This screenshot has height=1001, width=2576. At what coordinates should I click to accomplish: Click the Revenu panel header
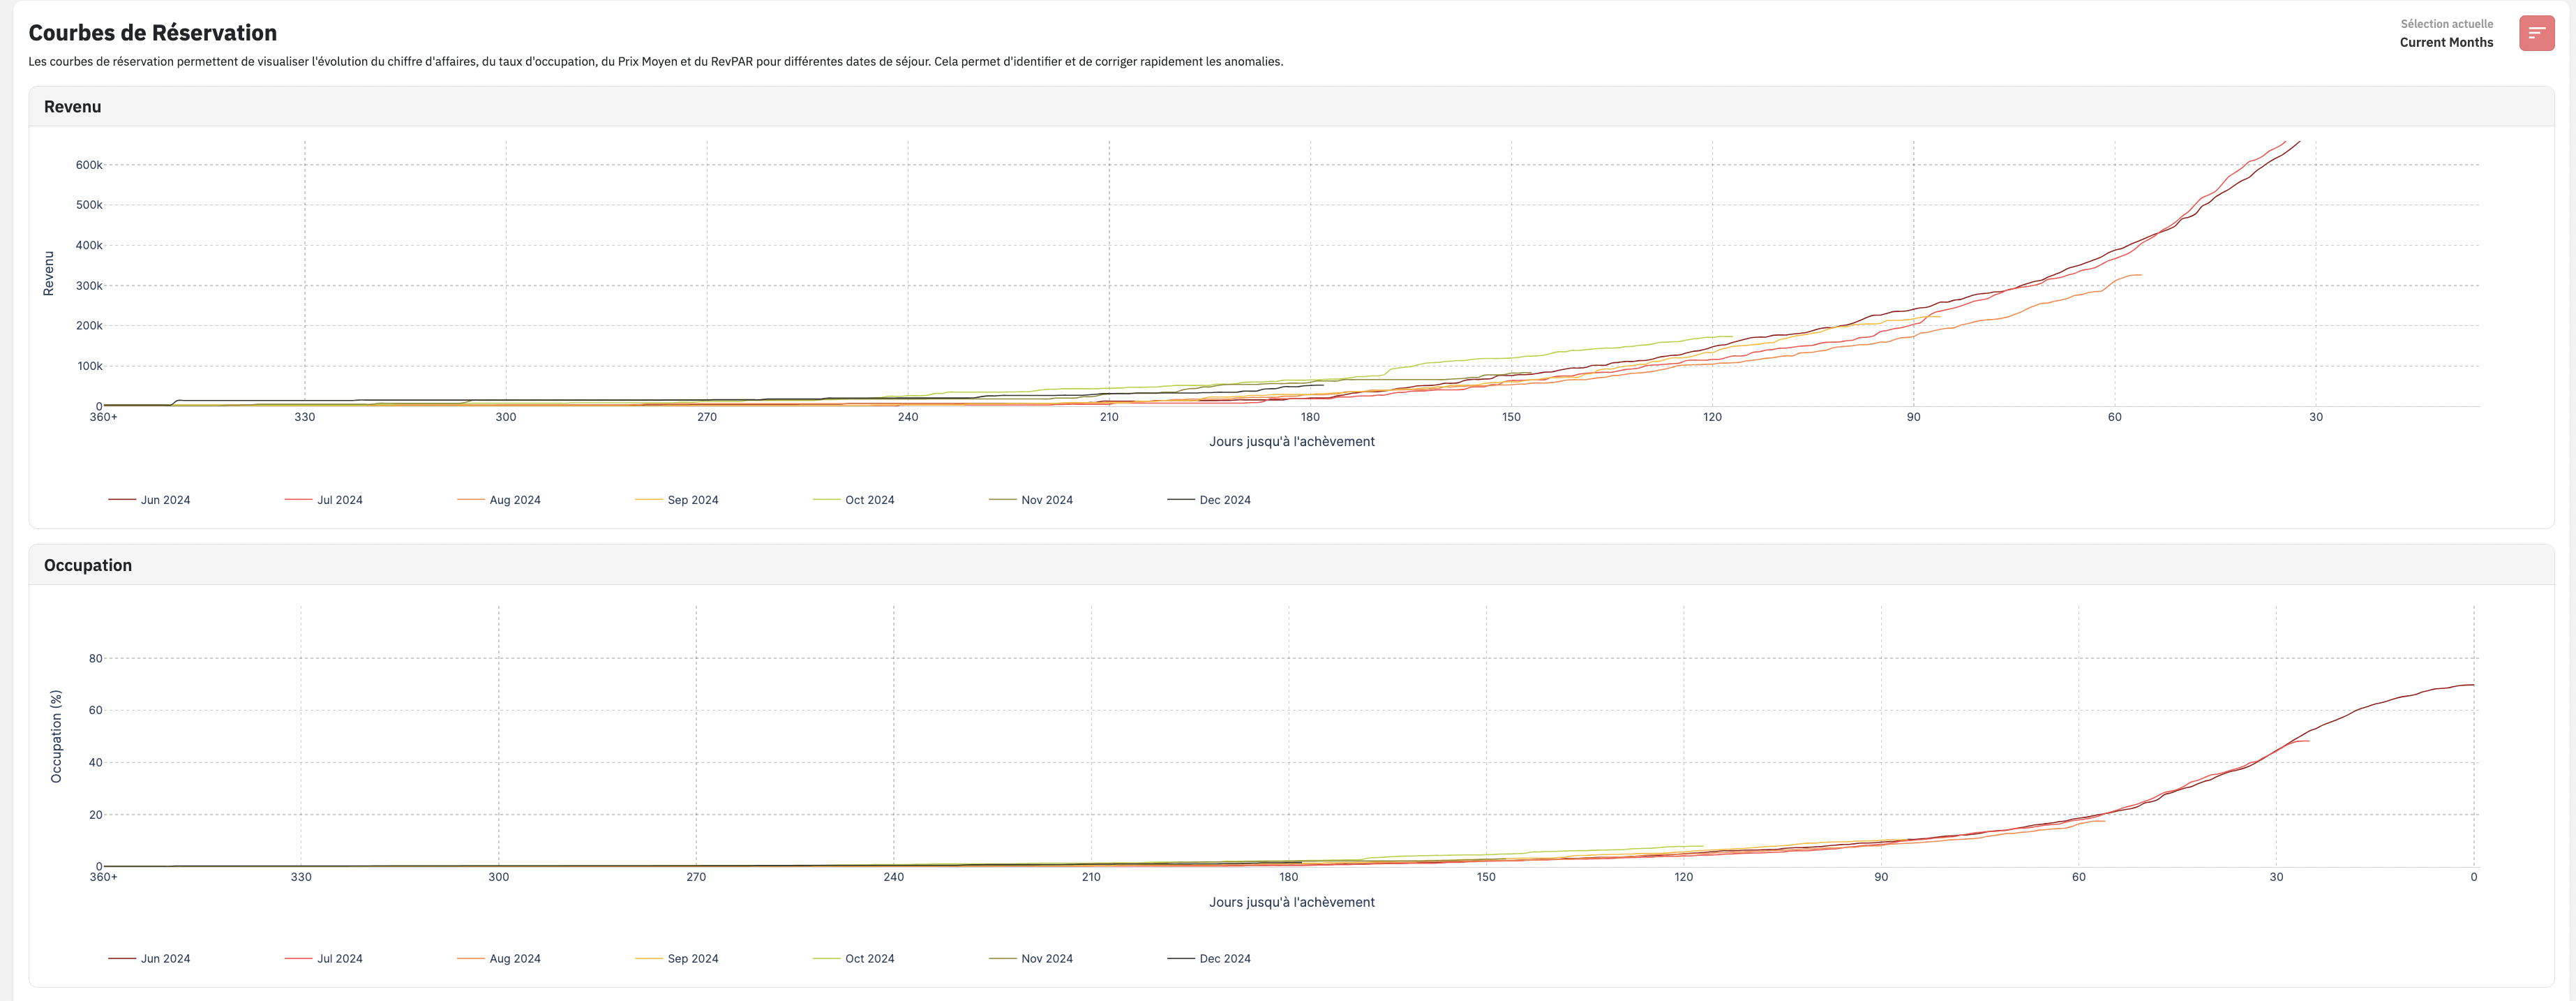pos(73,107)
